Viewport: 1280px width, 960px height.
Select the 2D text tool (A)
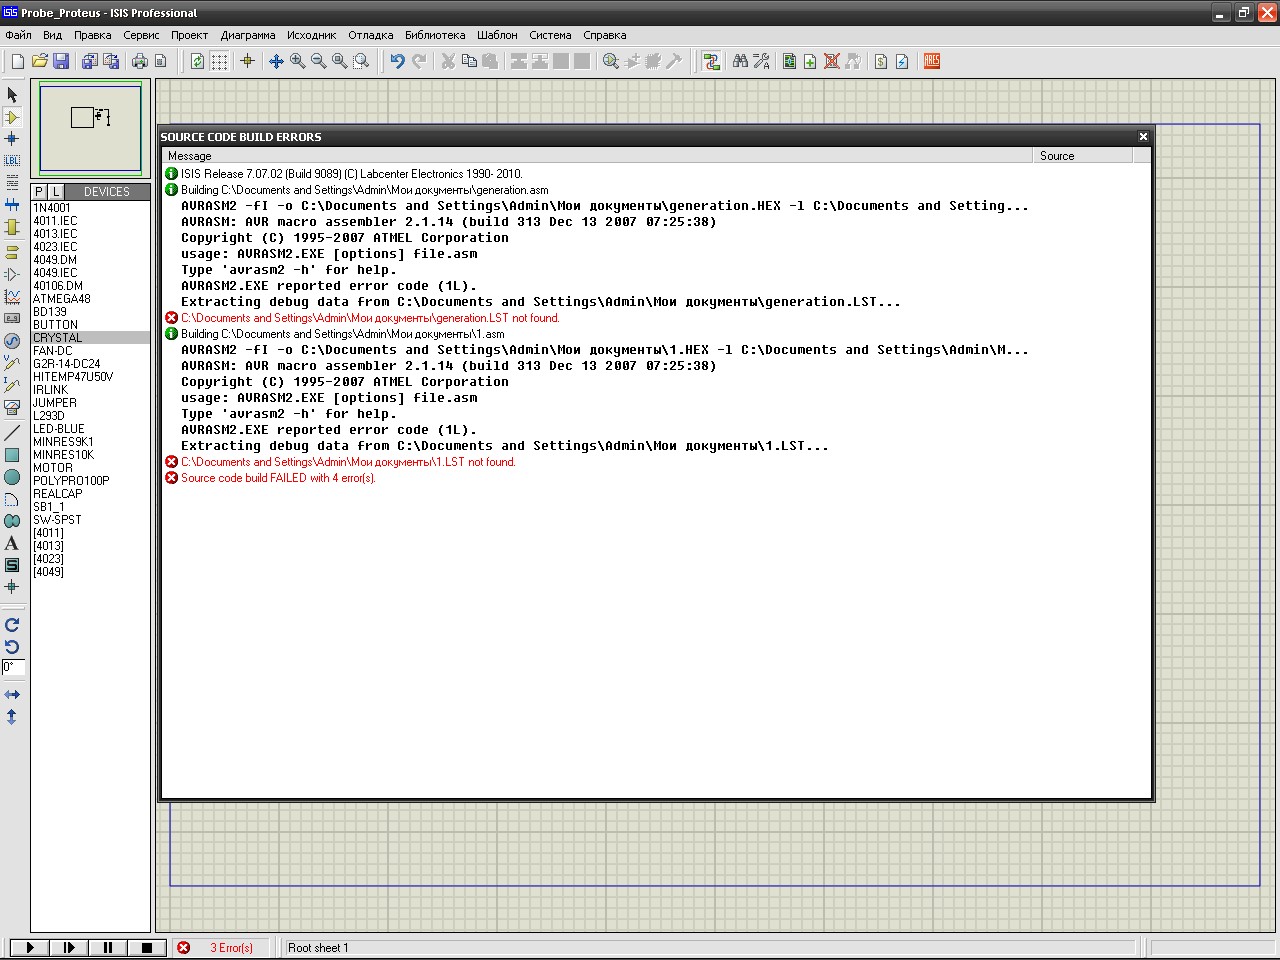(x=12, y=544)
